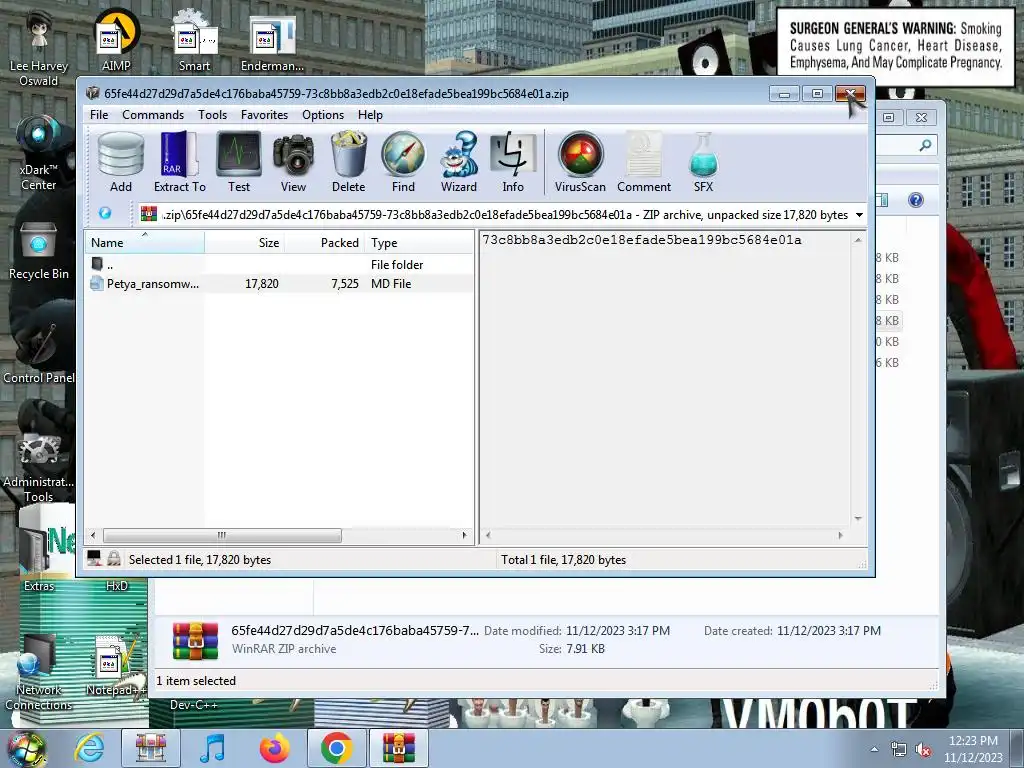The height and width of the screenshot is (768, 1024).
Task: Open the Smart desktop shortcut
Action: [194, 40]
